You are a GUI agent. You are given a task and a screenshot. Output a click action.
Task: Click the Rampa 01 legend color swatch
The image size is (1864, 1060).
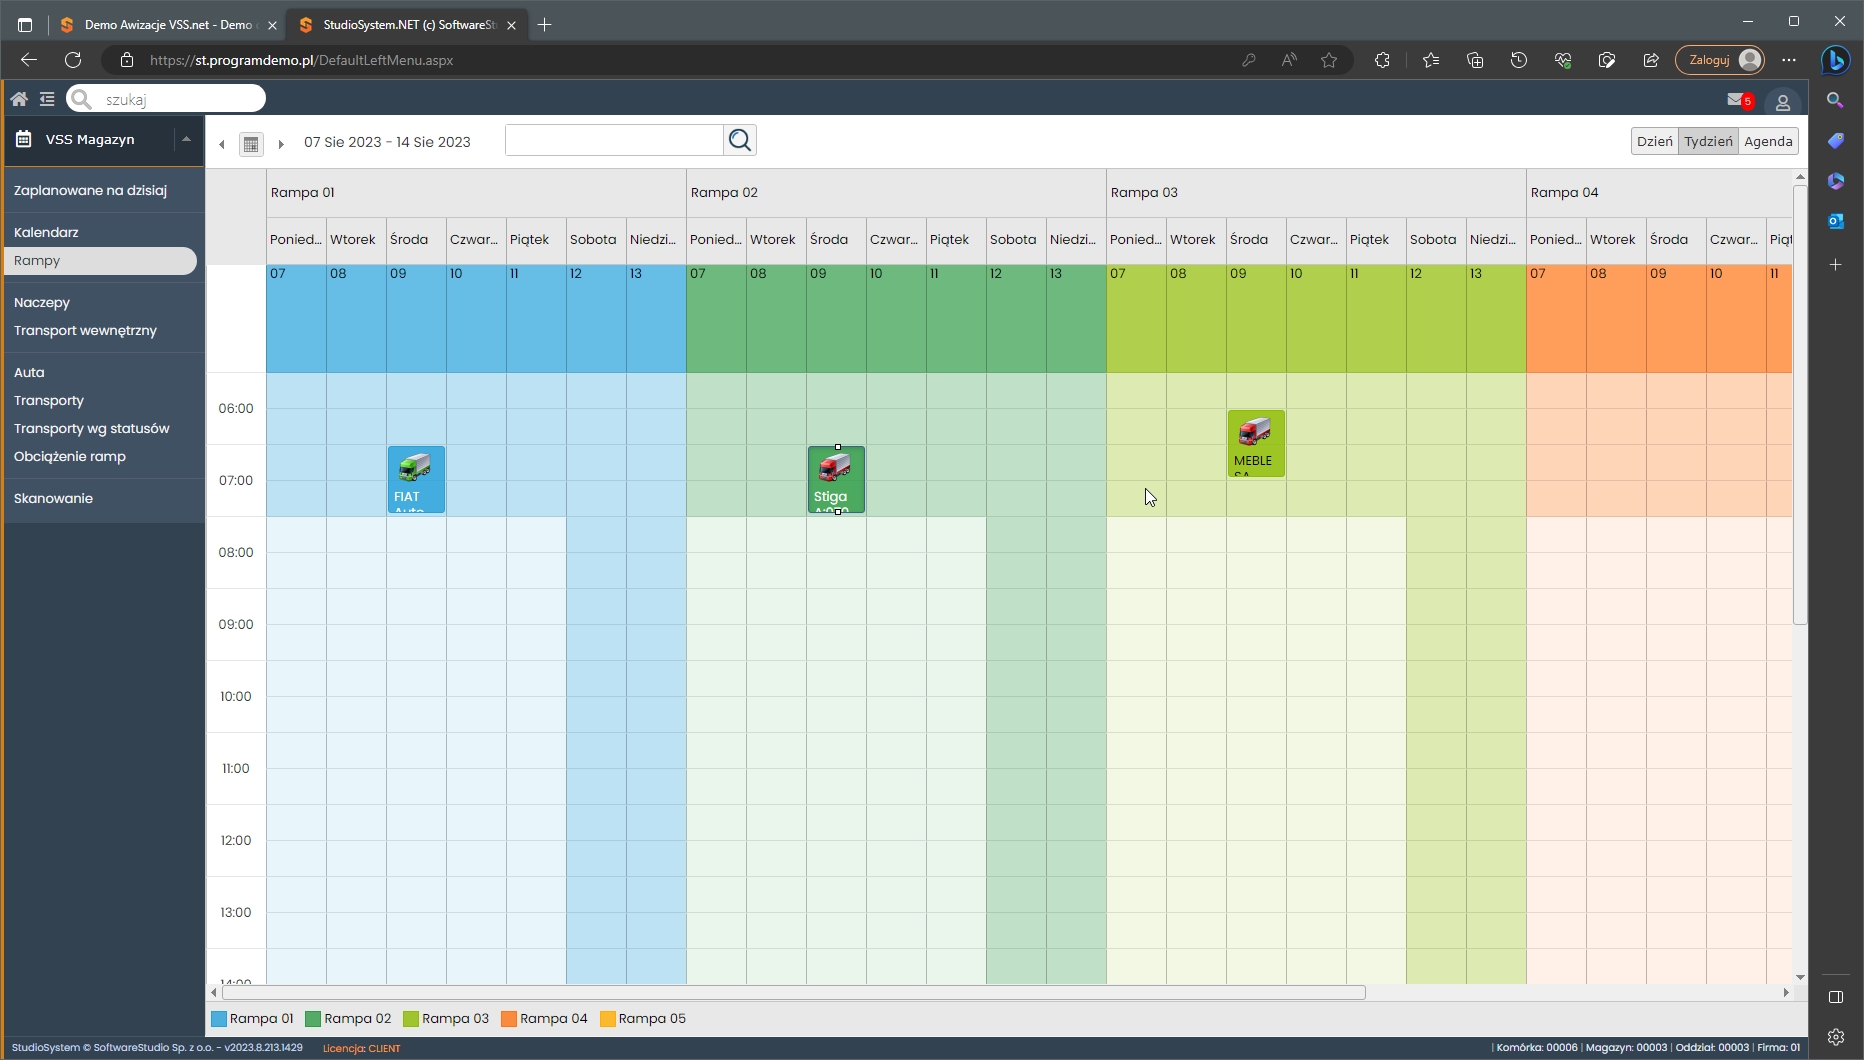click(x=219, y=1019)
